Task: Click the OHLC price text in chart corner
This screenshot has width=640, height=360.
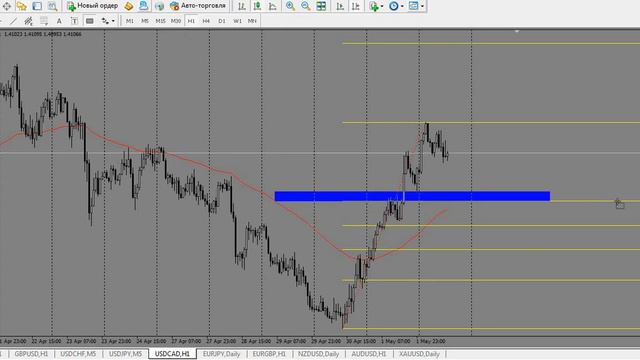Action: point(42,34)
